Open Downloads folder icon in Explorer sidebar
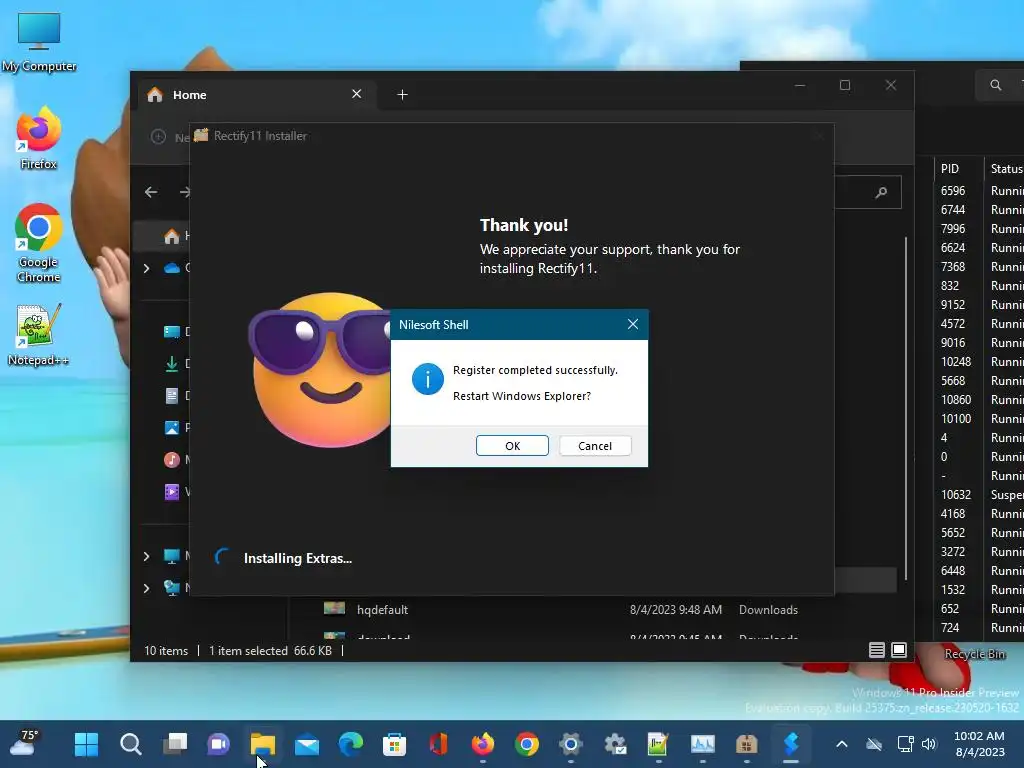 172,364
